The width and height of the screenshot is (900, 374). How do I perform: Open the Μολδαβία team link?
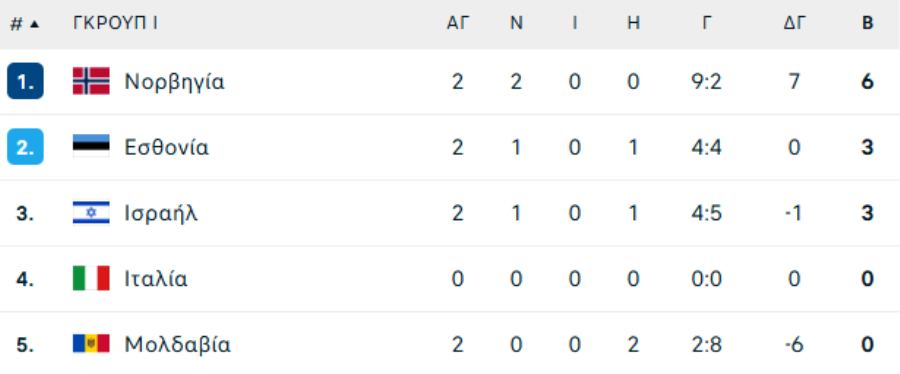coord(178,345)
